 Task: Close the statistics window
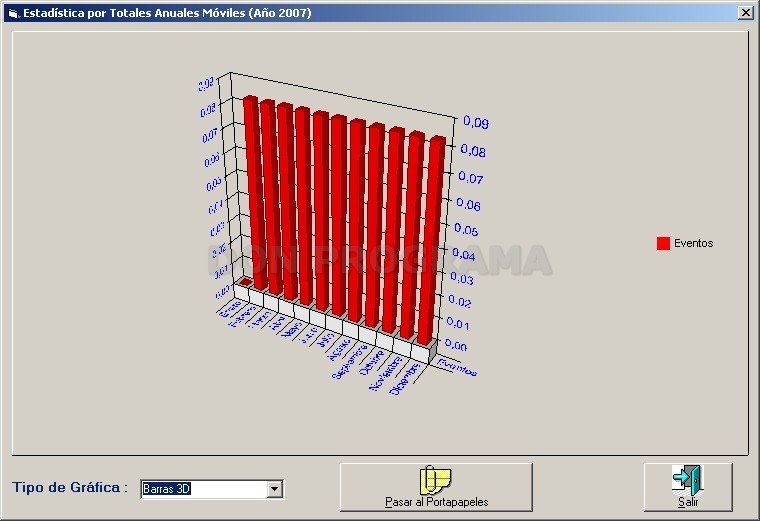tap(745, 13)
